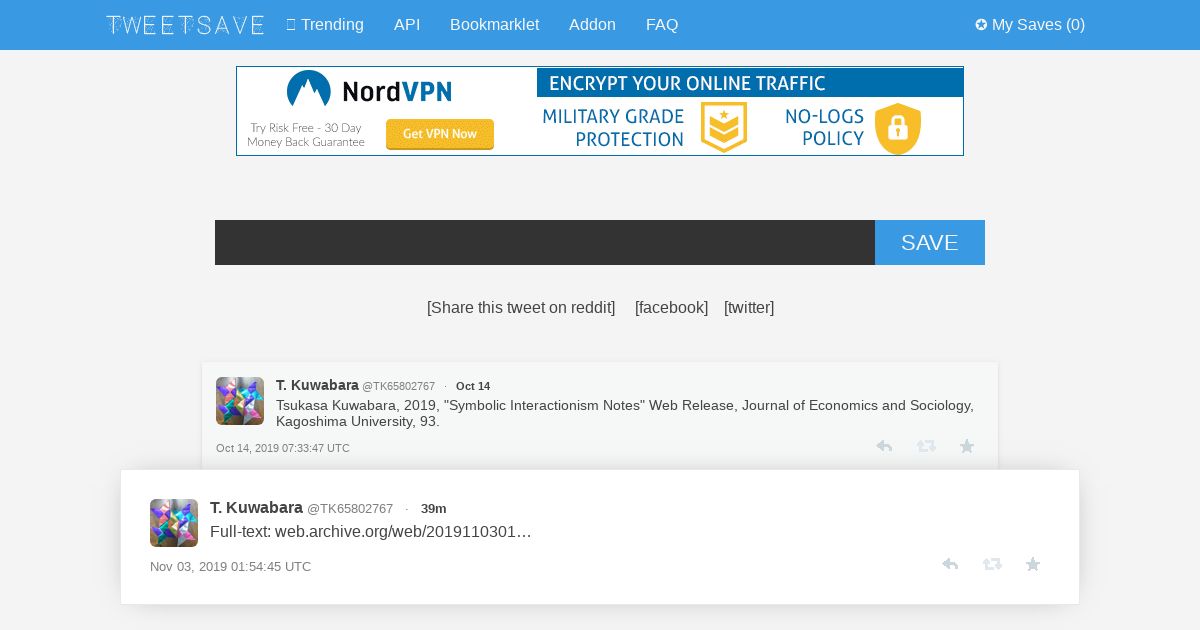
Task: Open the FAQ page
Action: pos(662,25)
